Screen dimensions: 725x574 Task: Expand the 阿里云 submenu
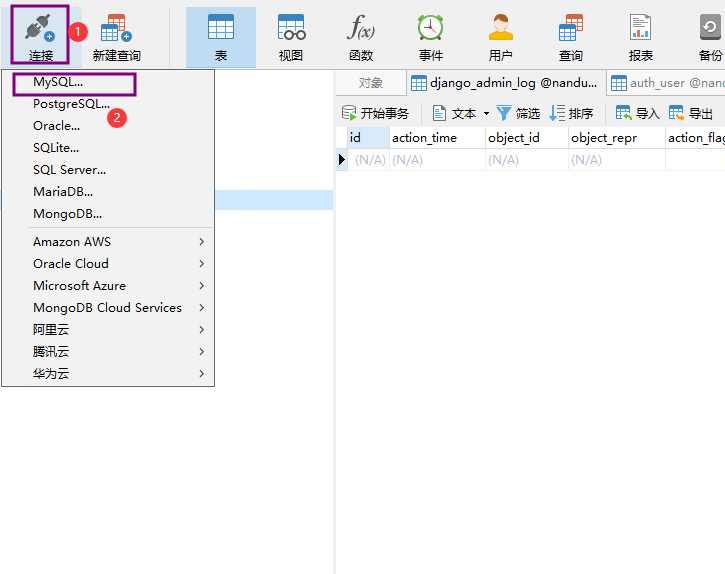pos(108,330)
